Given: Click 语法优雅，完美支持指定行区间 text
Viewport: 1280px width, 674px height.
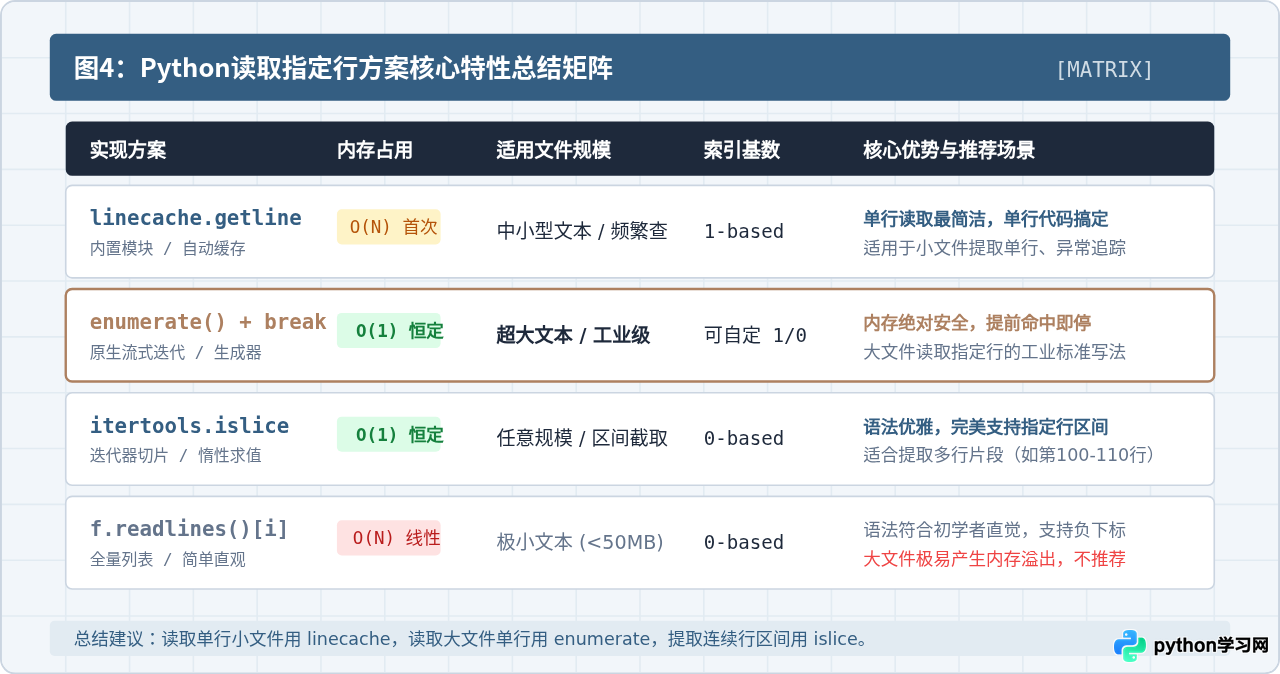Looking at the screenshot, I should point(985,427).
